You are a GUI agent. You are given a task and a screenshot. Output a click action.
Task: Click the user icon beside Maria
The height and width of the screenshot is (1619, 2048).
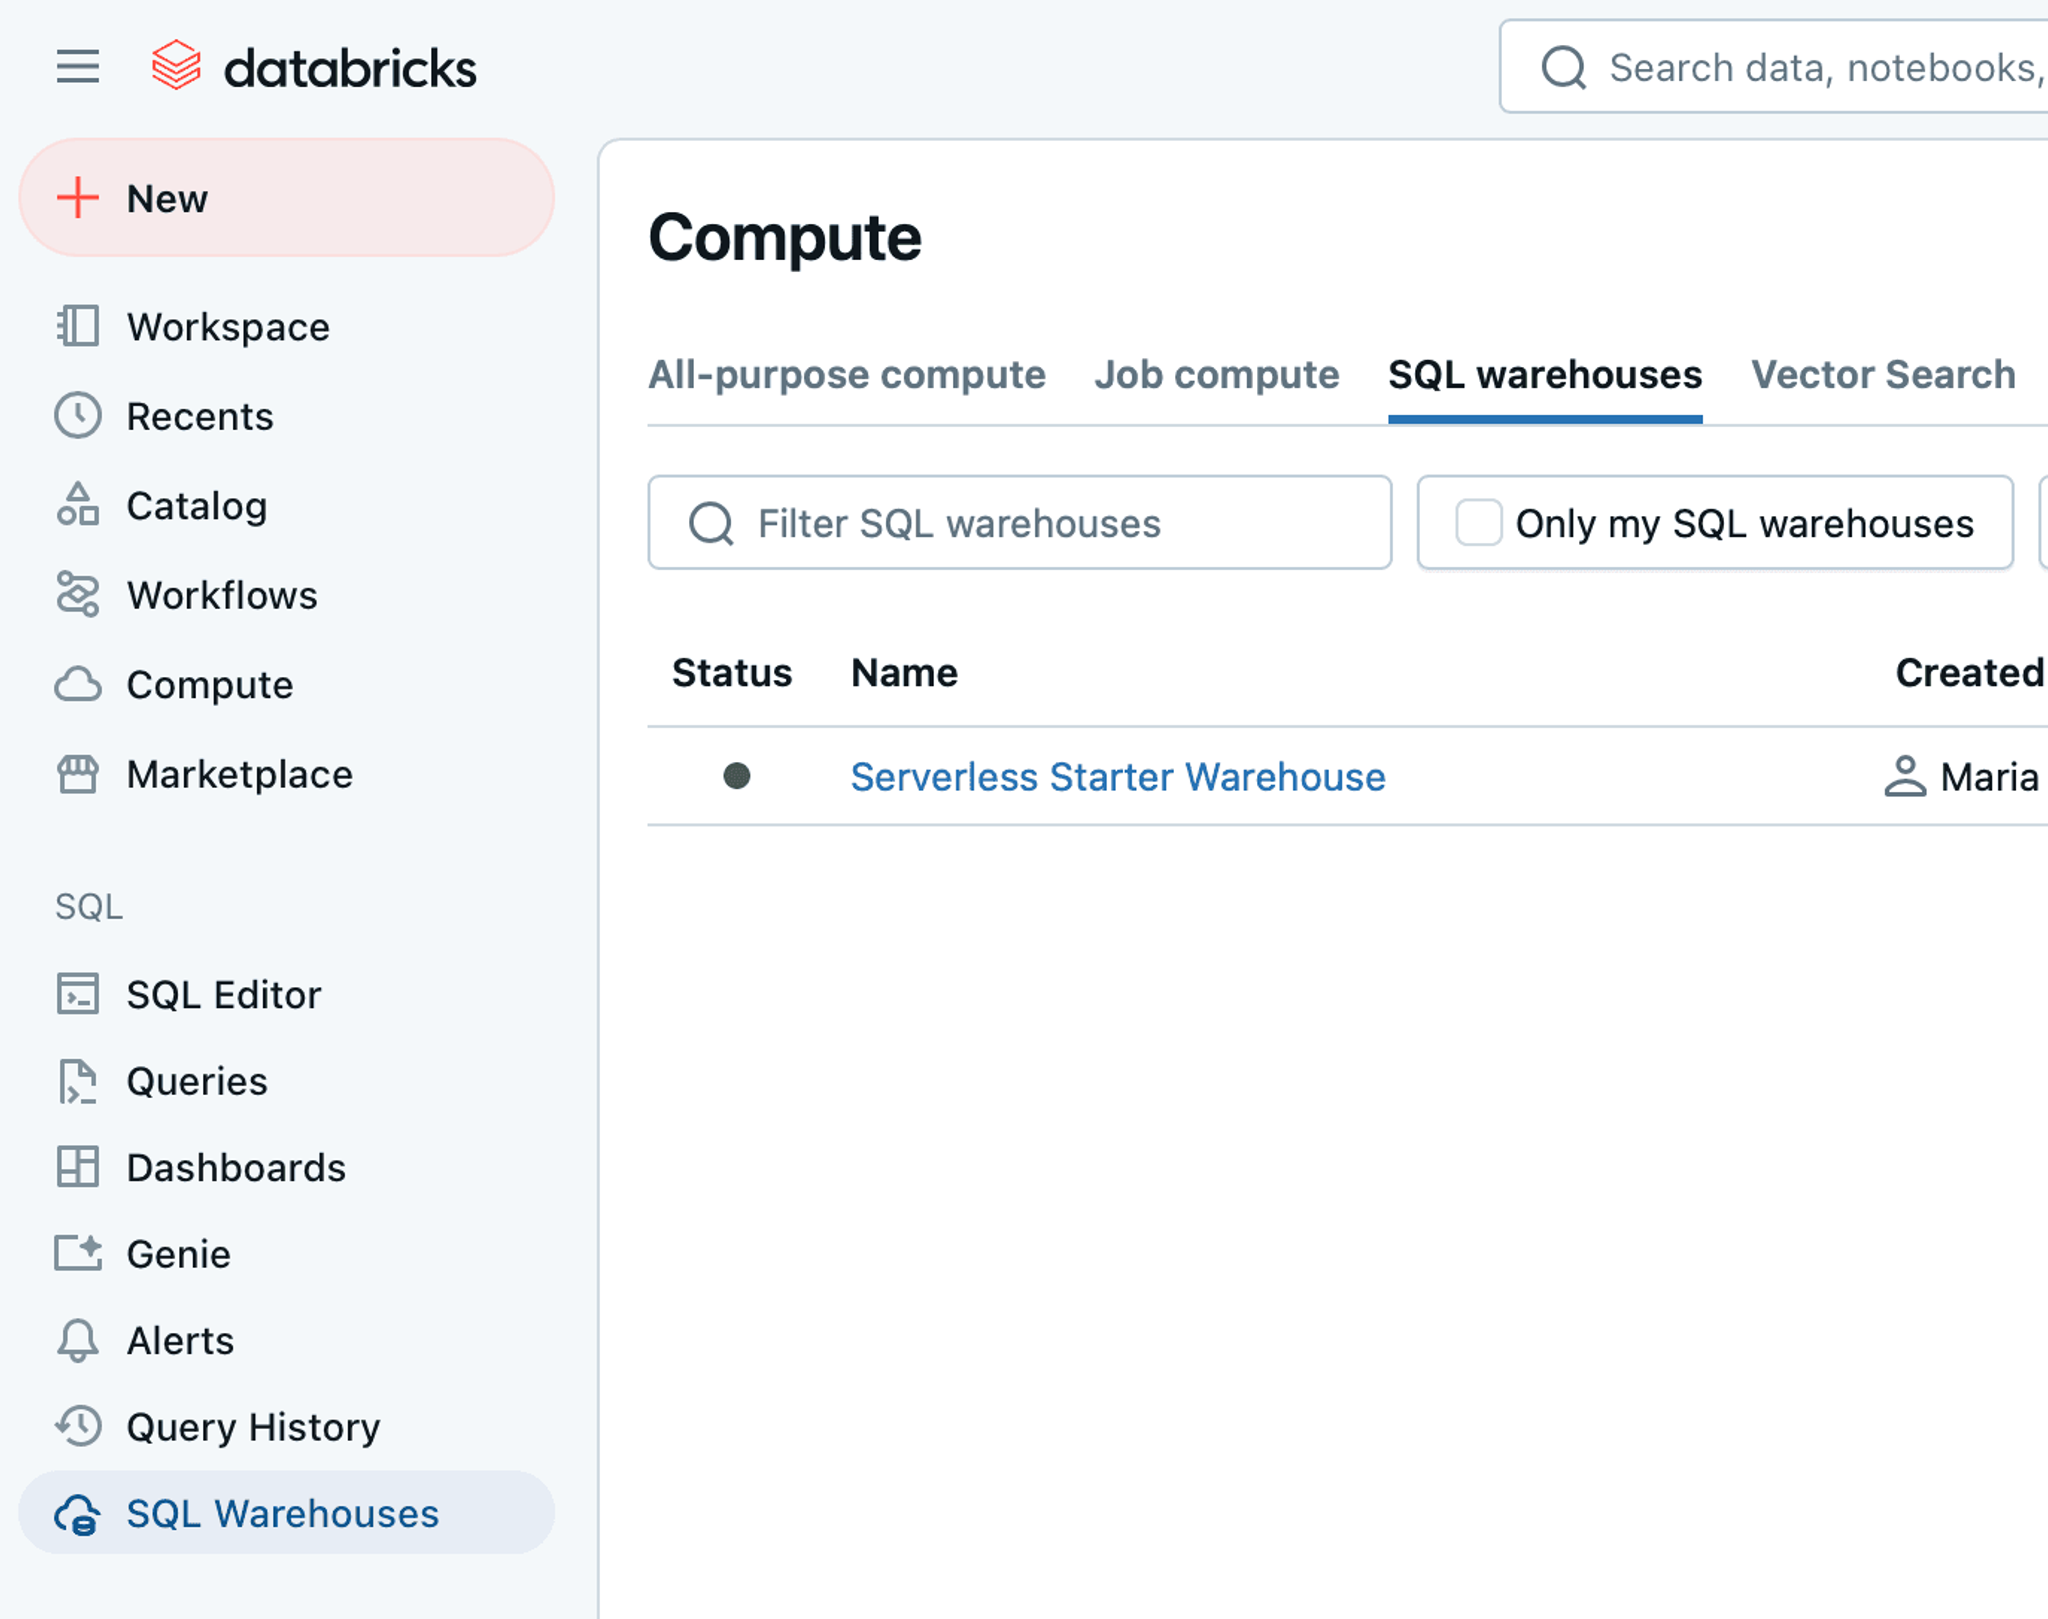tap(1905, 777)
